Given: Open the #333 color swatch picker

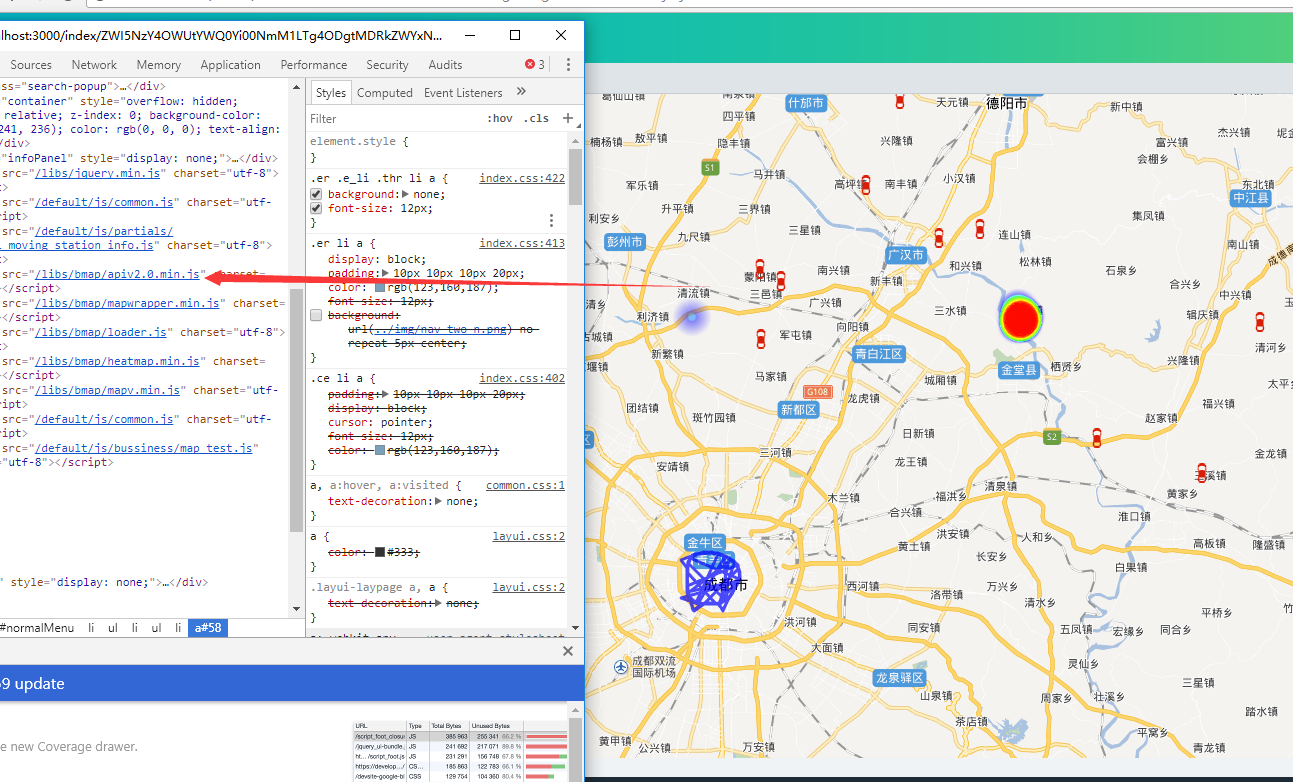Looking at the screenshot, I should [x=380, y=552].
